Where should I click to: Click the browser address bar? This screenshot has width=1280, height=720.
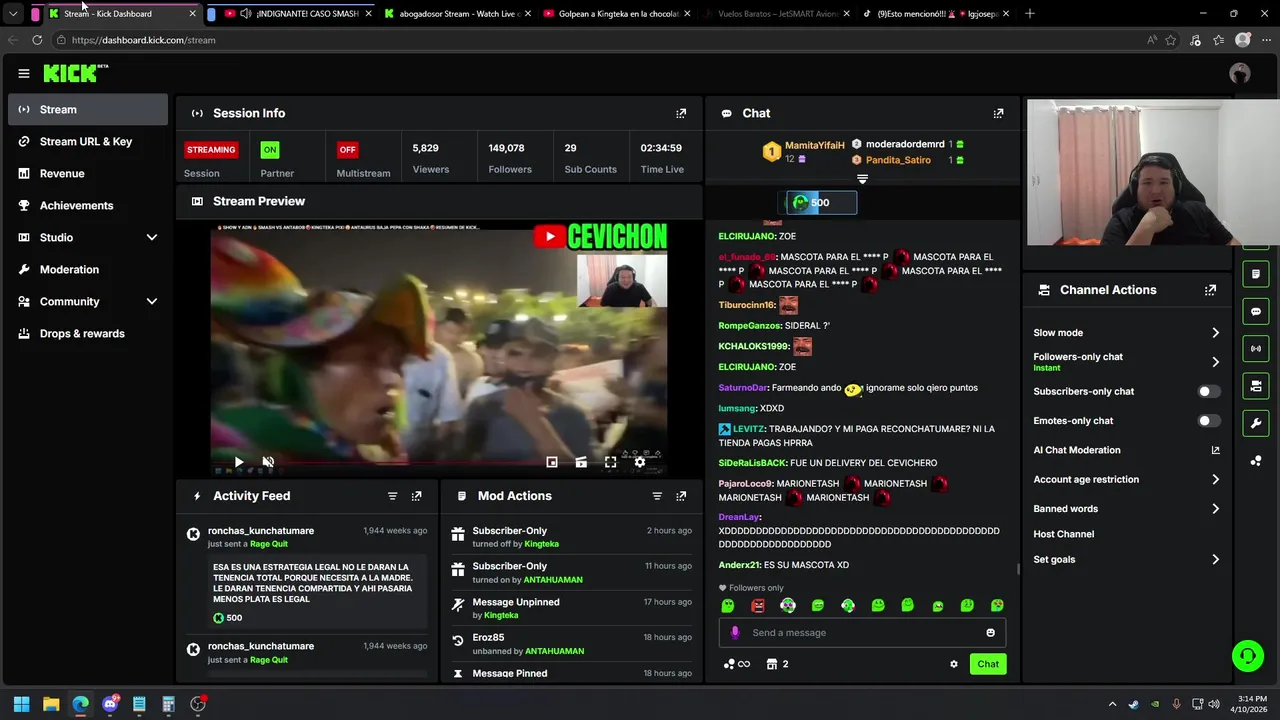point(600,40)
